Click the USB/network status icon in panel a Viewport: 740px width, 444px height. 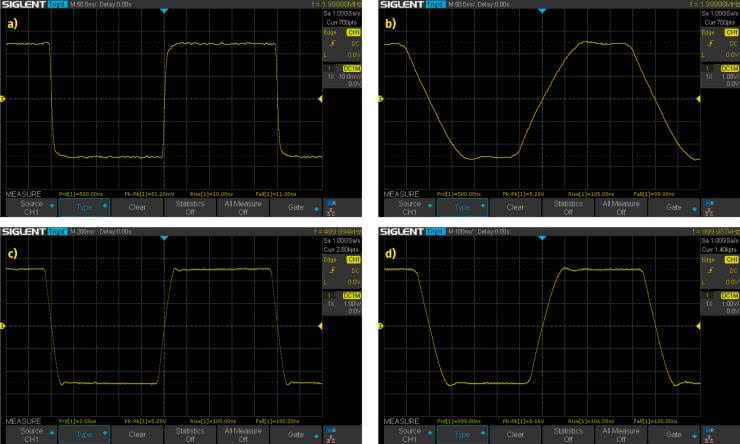pos(333,206)
